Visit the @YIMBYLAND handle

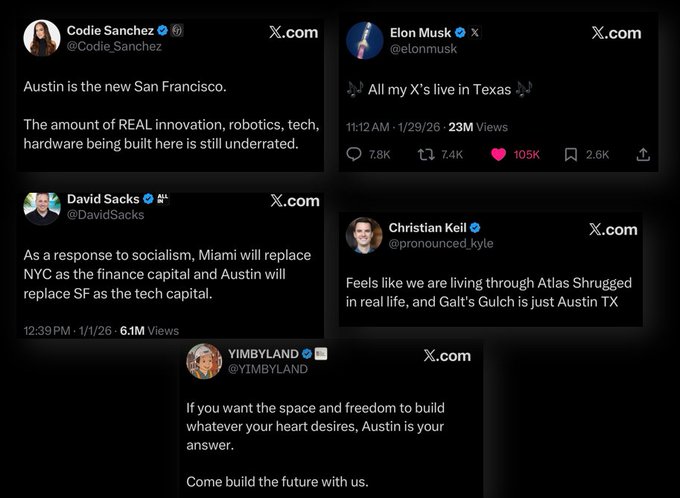click(268, 369)
